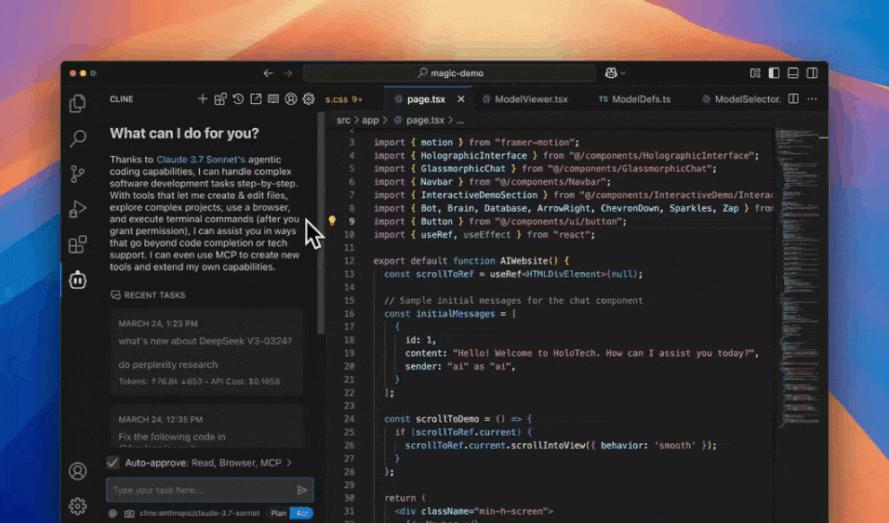The height and width of the screenshot is (523, 889).
Task: Click 'MARCH 24, 1:23 PM' task timestamp
Action: (x=158, y=324)
